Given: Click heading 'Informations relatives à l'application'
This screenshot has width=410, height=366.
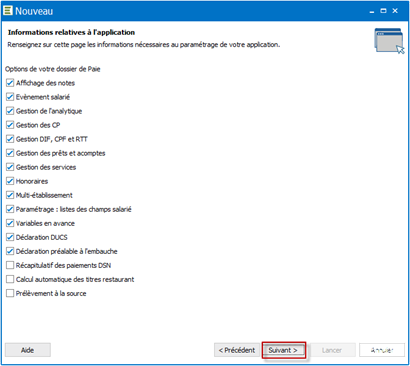Looking at the screenshot, I should click(x=71, y=32).
